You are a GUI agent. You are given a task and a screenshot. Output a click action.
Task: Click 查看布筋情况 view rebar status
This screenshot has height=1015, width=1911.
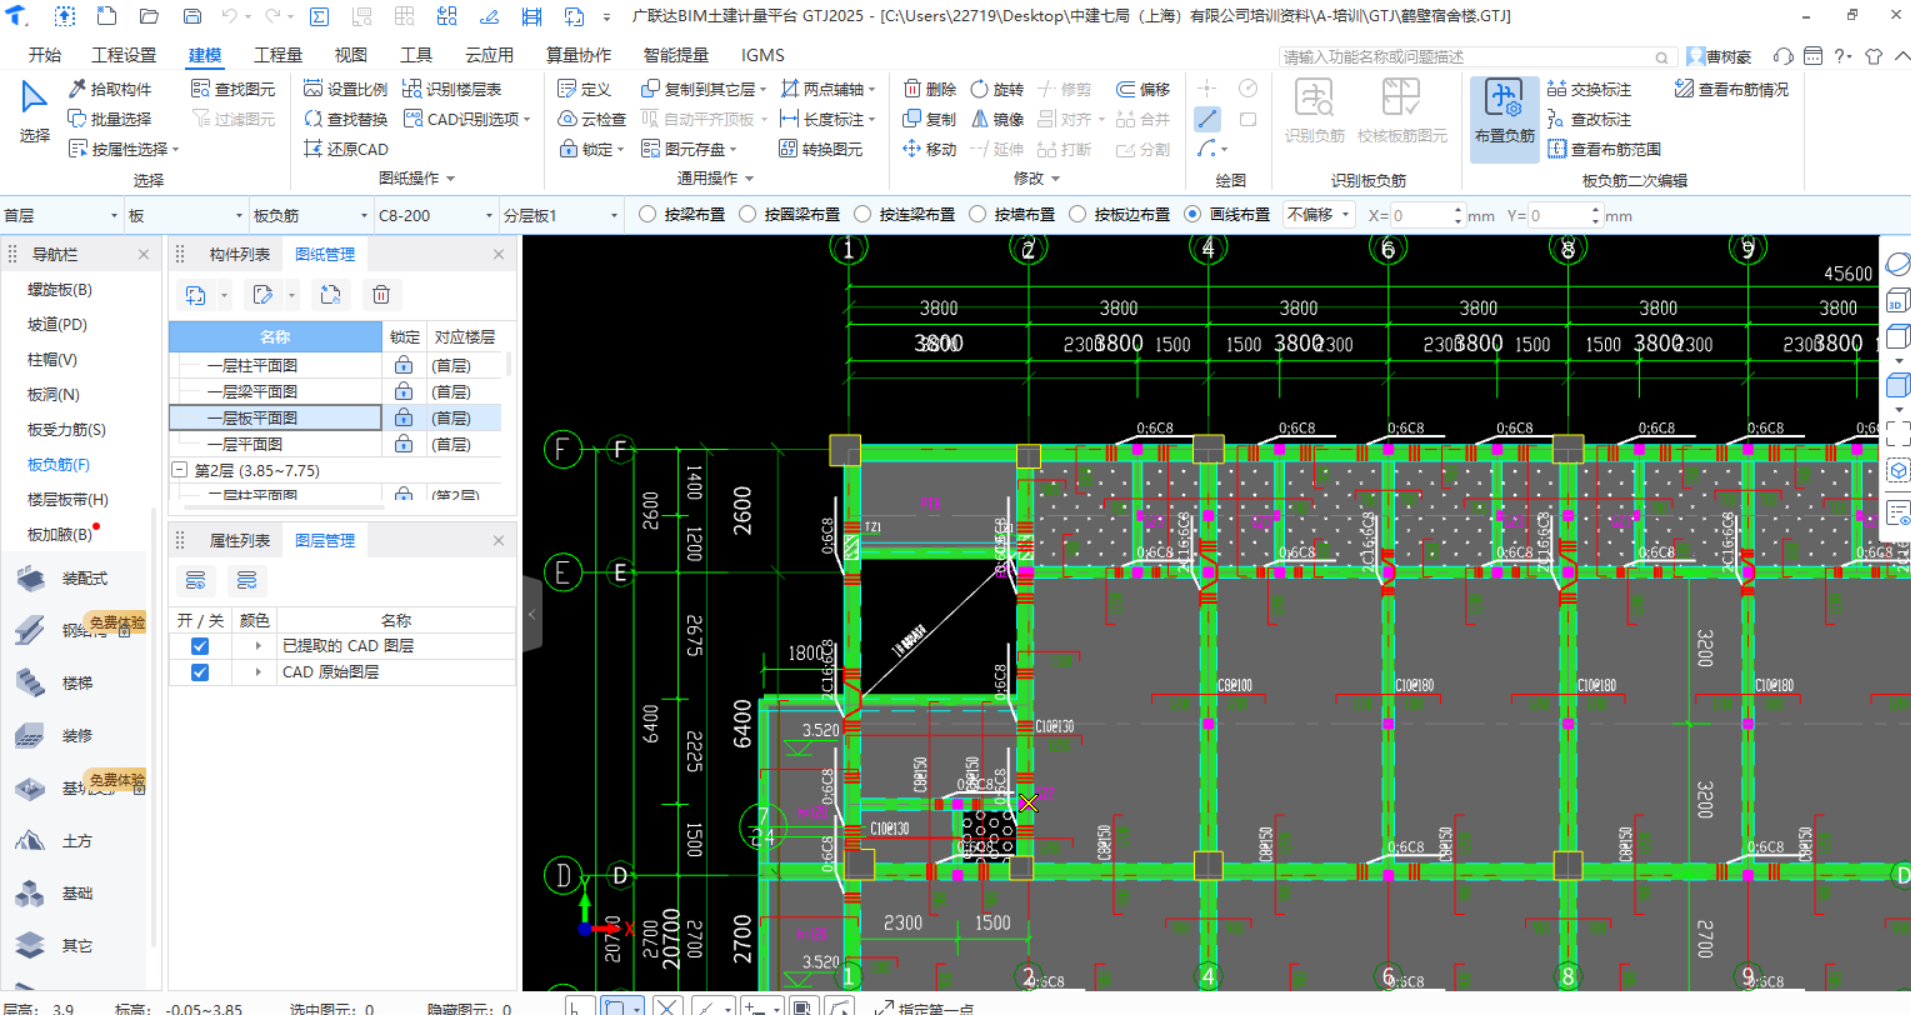[1731, 89]
